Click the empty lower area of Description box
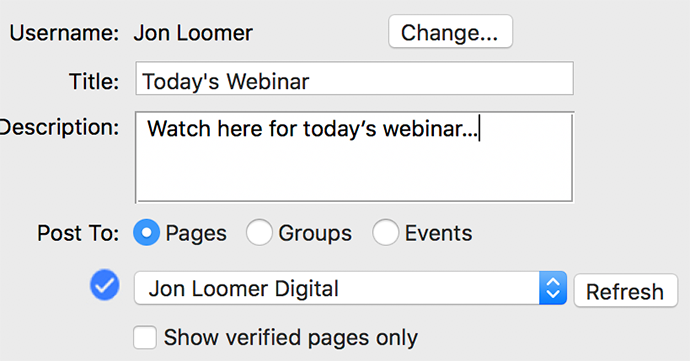 pos(354,174)
